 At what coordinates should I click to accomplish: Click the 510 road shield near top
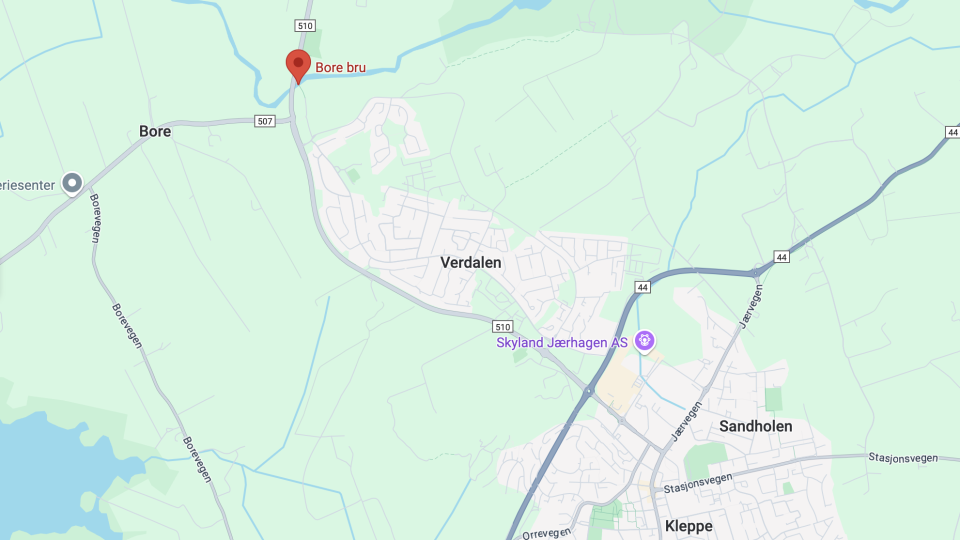305,26
